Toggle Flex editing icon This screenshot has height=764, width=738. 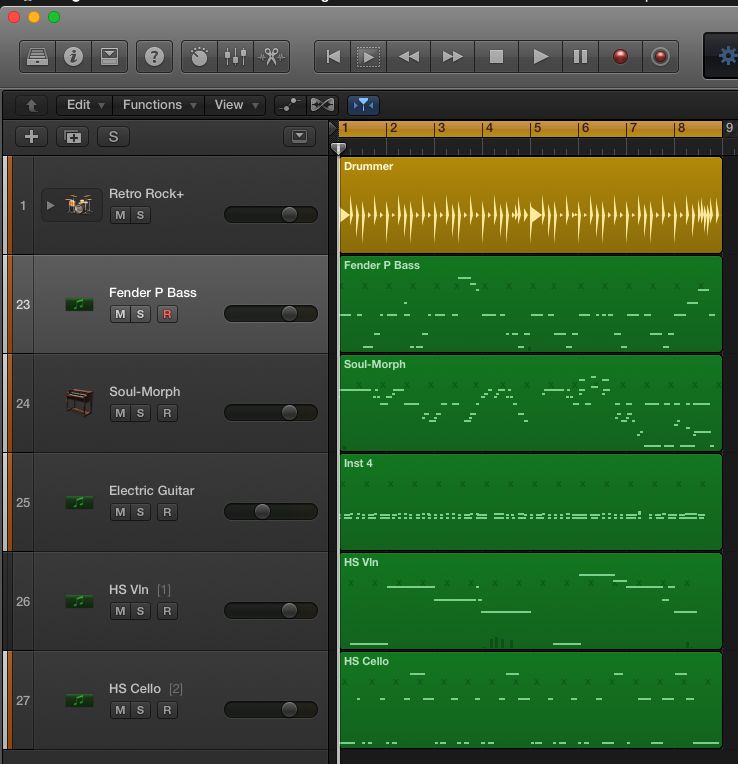point(322,105)
